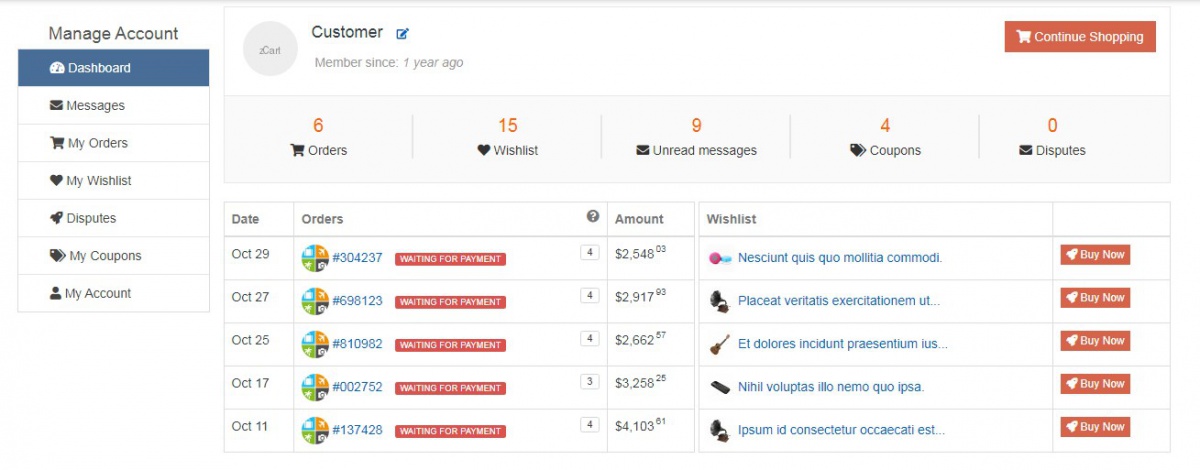The image size is (1200, 470).
Task: Open Messages in the sidebar
Action: [x=113, y=106]
